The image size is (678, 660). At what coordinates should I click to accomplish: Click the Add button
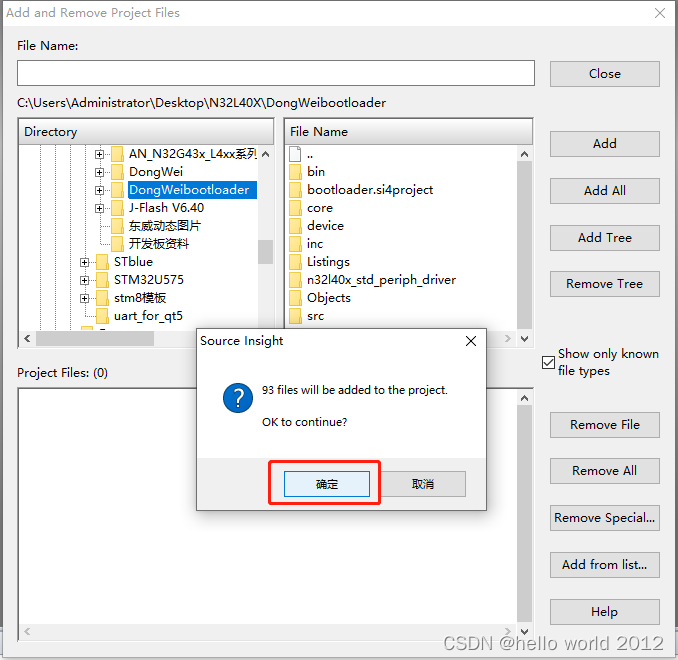(x=604, y=144)
